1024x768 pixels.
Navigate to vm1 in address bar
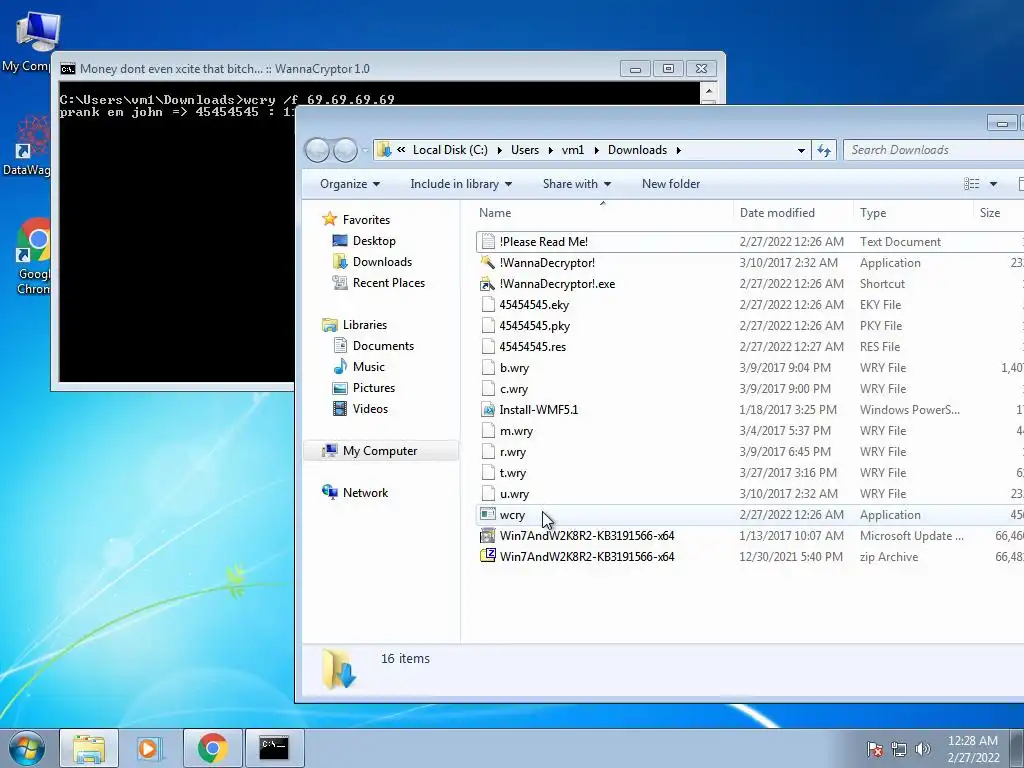tap(573, 150)
